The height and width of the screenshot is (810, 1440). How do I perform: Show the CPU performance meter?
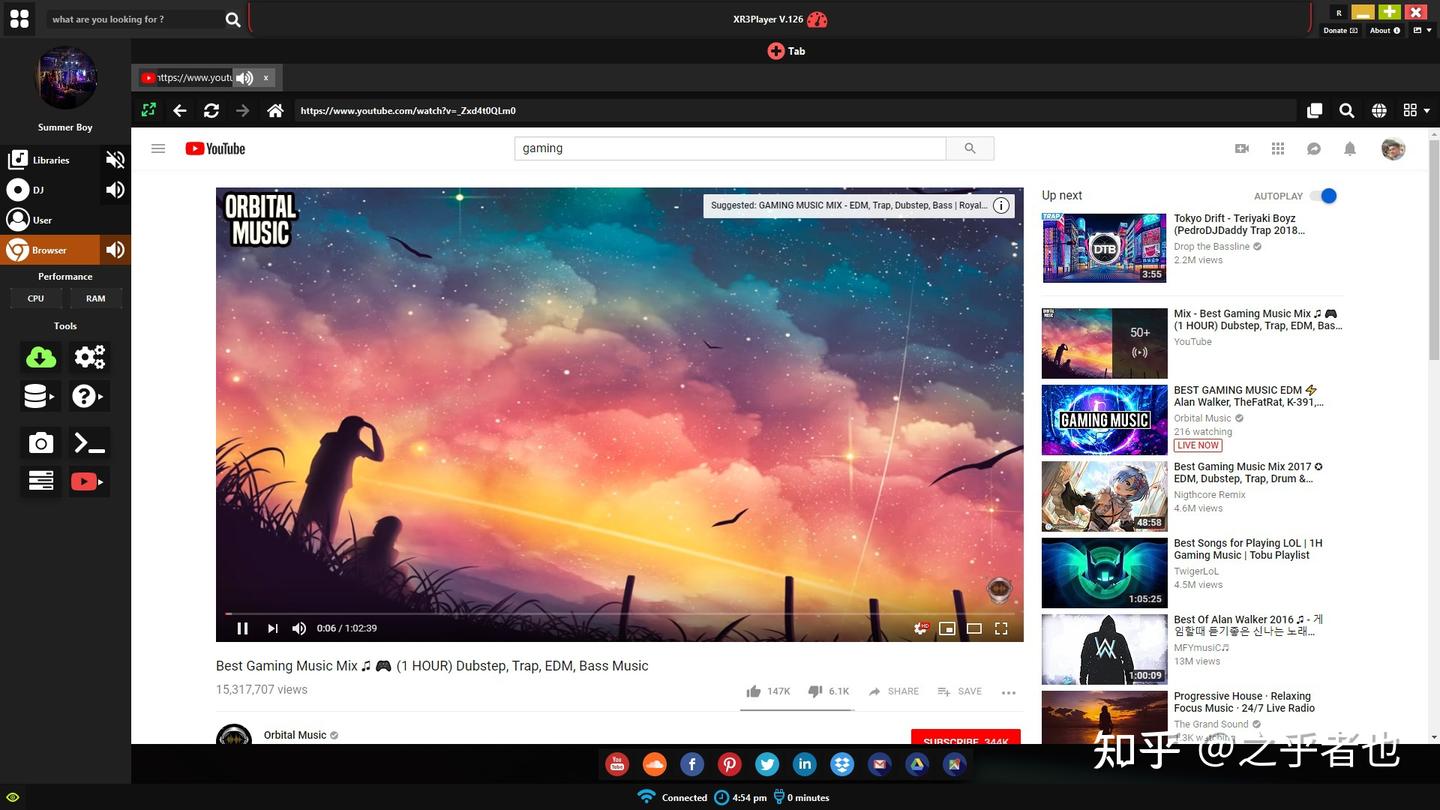pos(36,298)
